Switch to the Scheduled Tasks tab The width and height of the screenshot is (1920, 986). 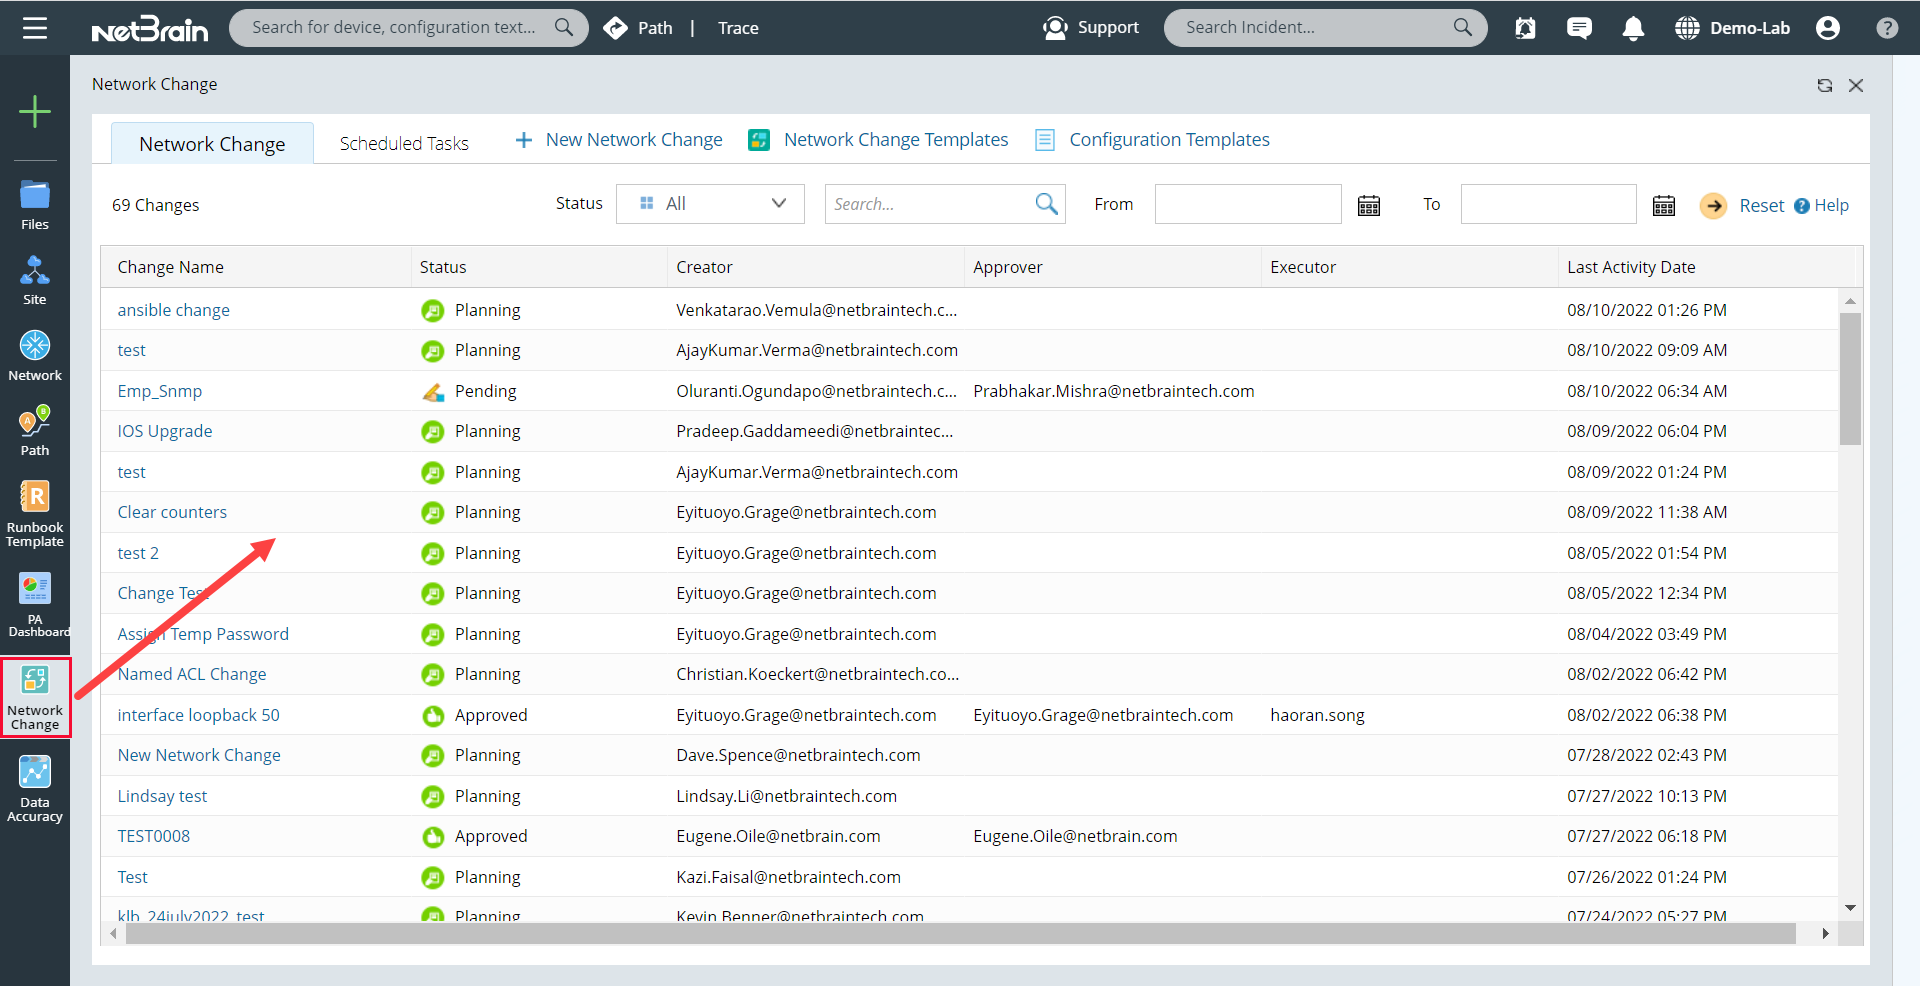404,143
